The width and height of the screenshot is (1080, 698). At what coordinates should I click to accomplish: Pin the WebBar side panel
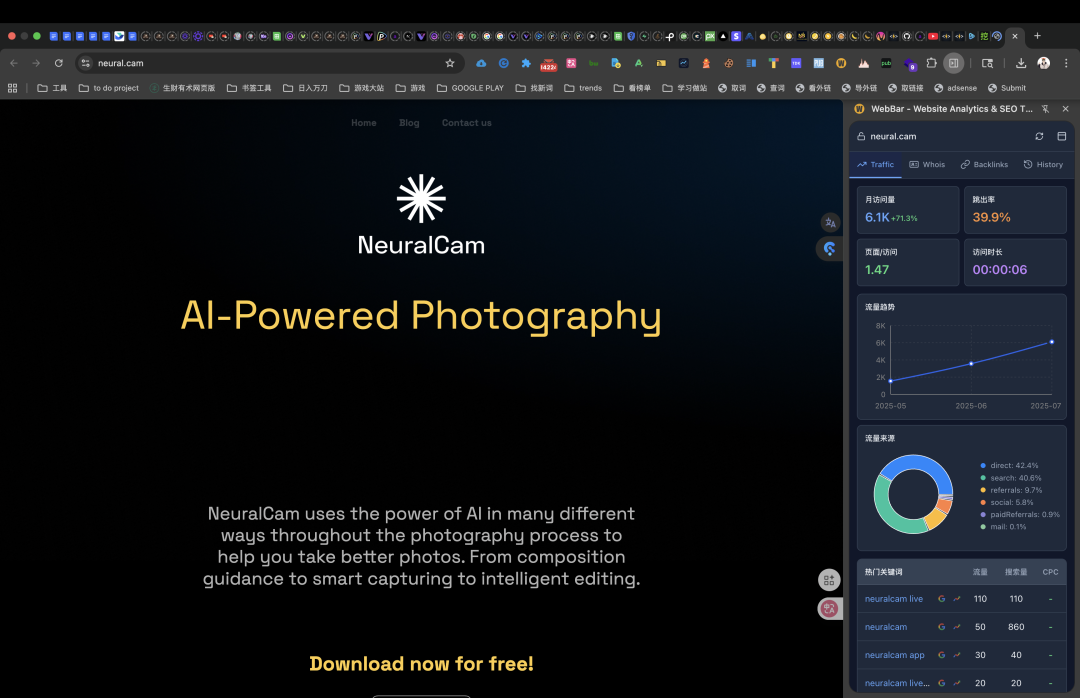coord(1046,109)
